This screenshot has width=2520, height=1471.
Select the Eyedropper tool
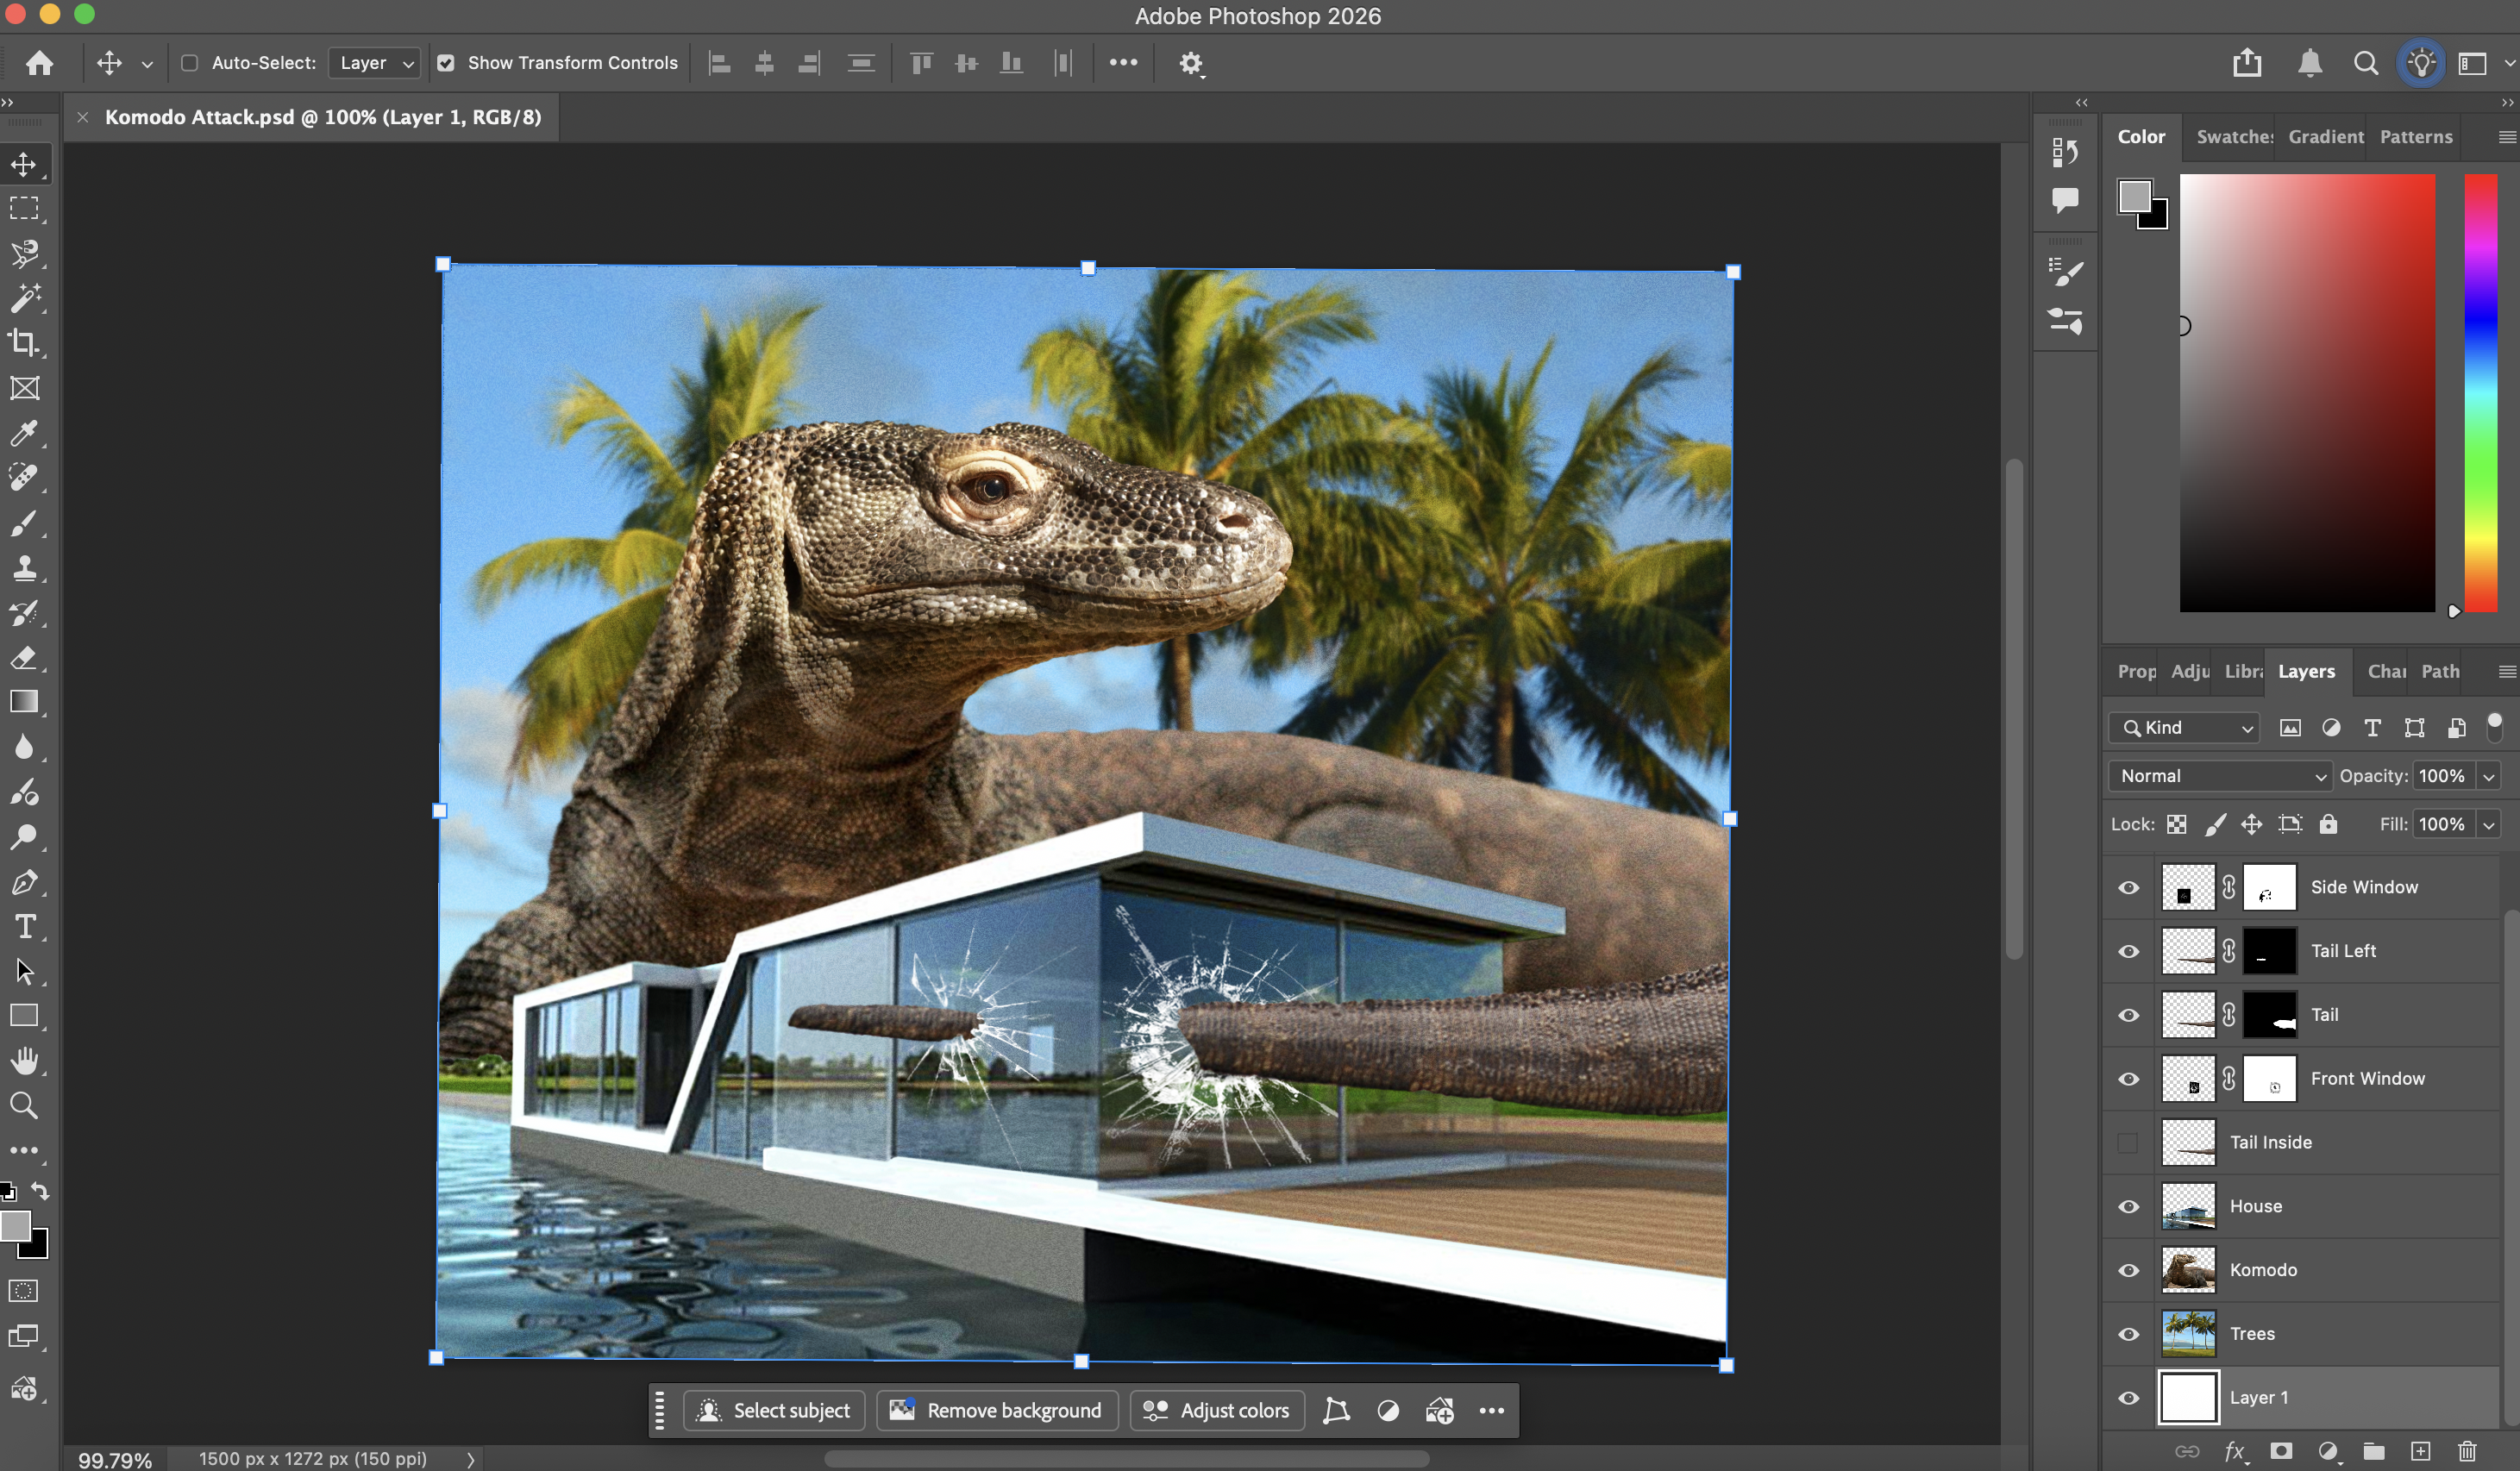coord(24,433)
